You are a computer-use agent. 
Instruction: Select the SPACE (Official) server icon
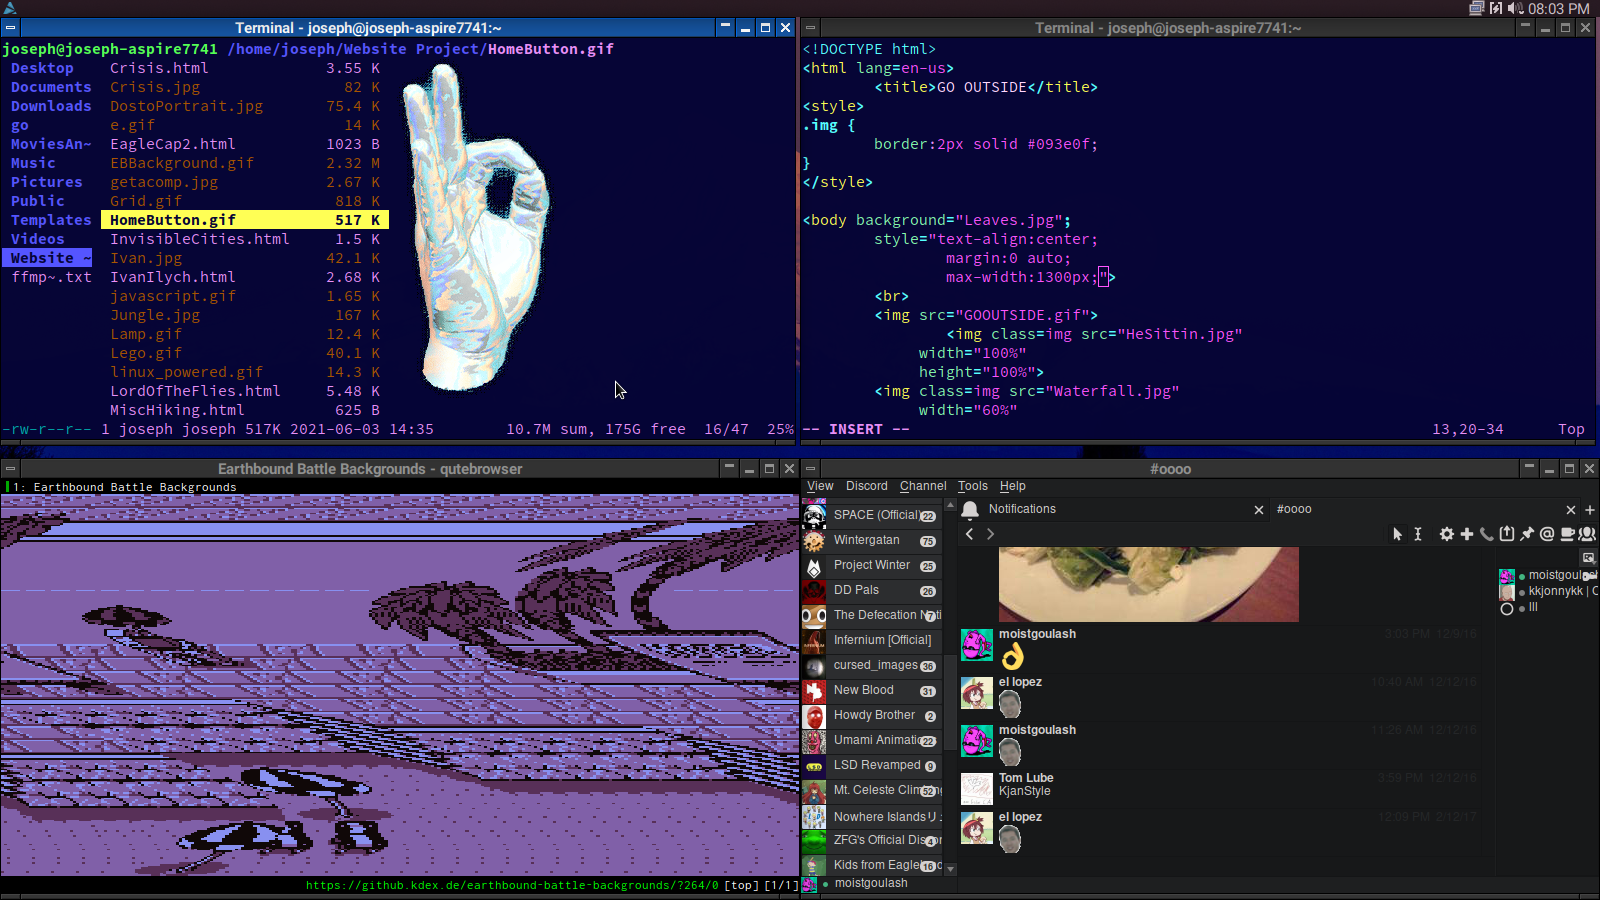[x=814, y=516]
